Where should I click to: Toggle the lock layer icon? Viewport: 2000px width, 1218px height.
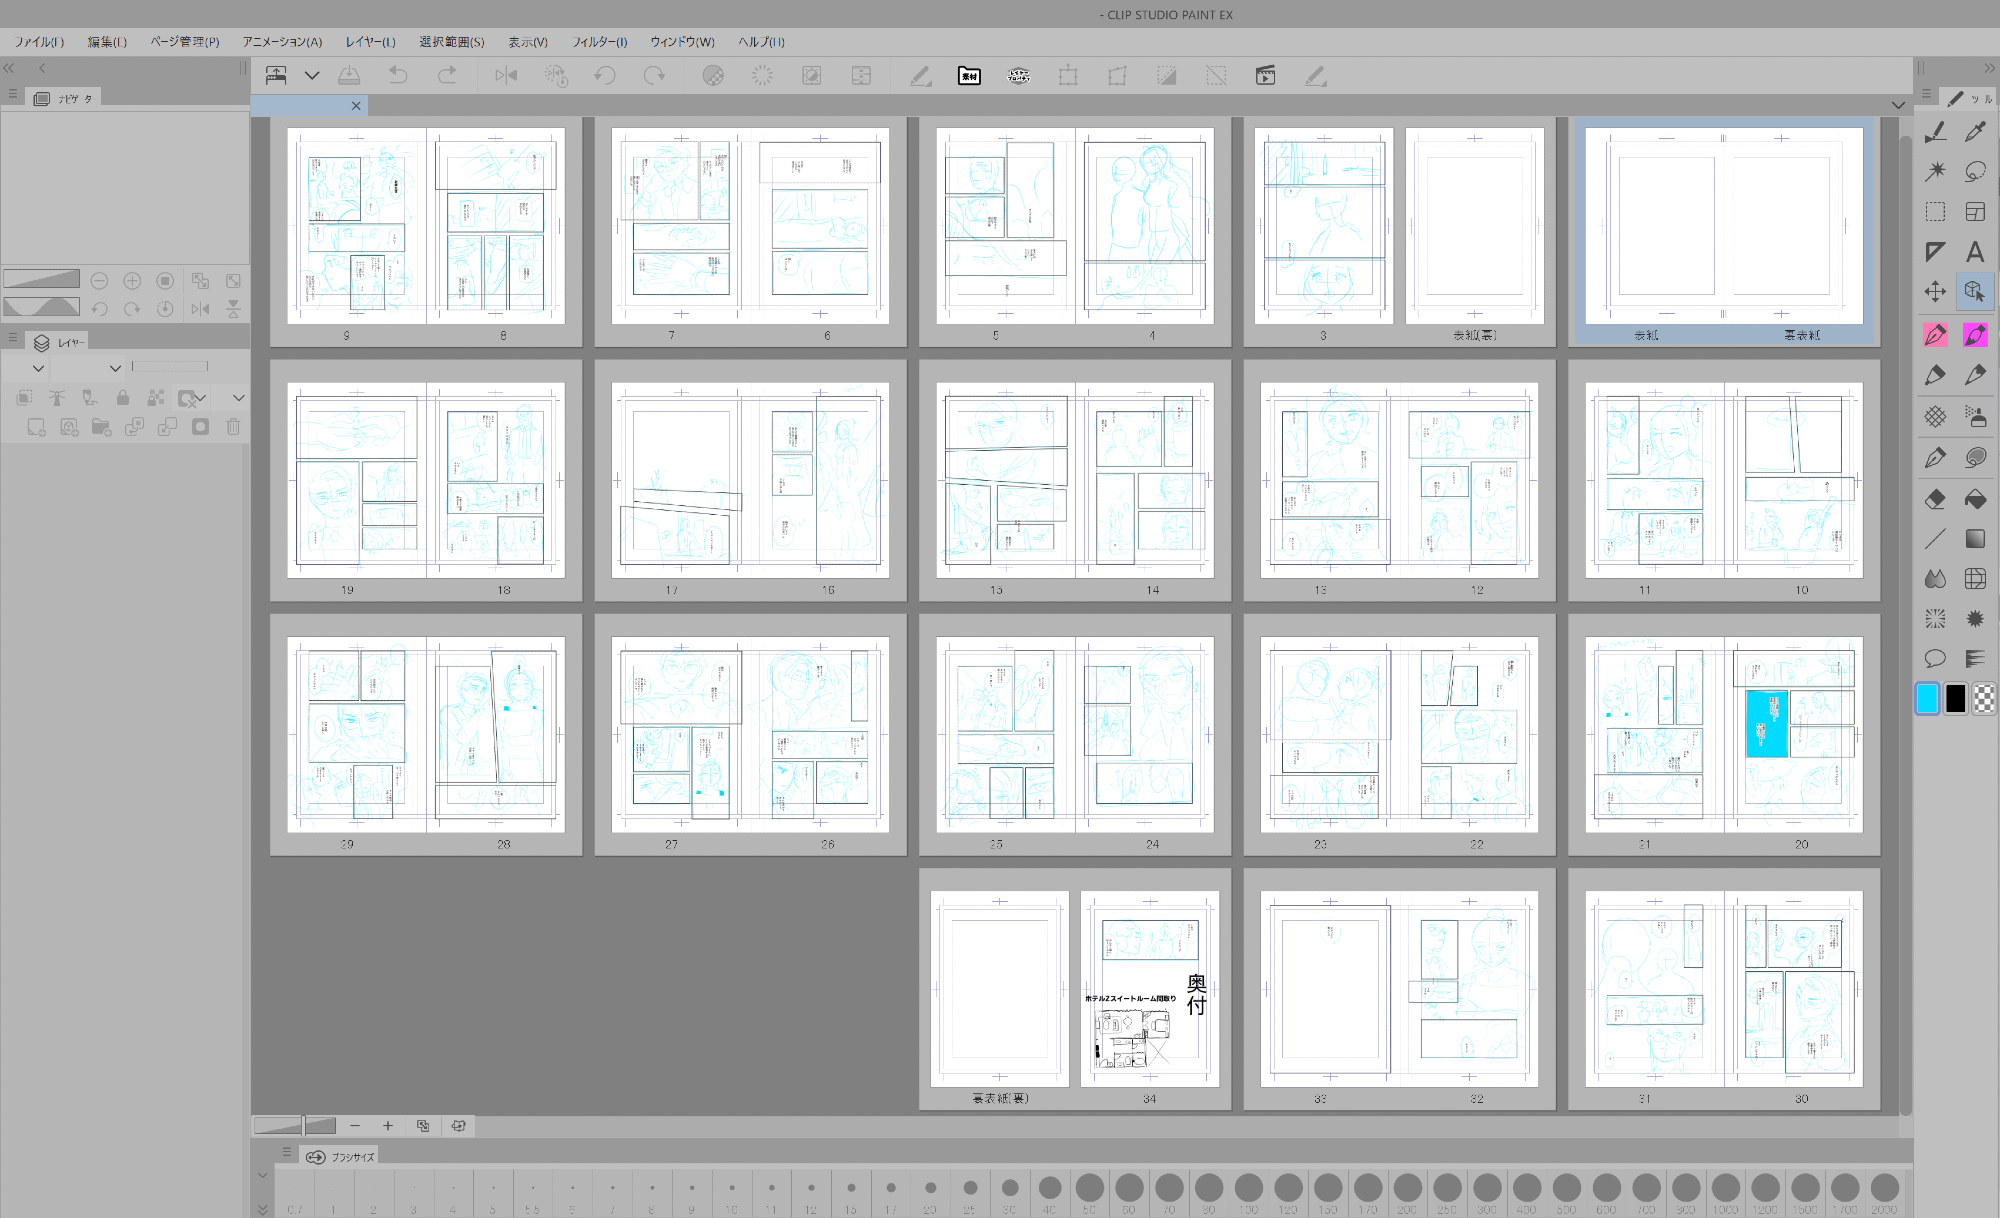coord(123,398)
